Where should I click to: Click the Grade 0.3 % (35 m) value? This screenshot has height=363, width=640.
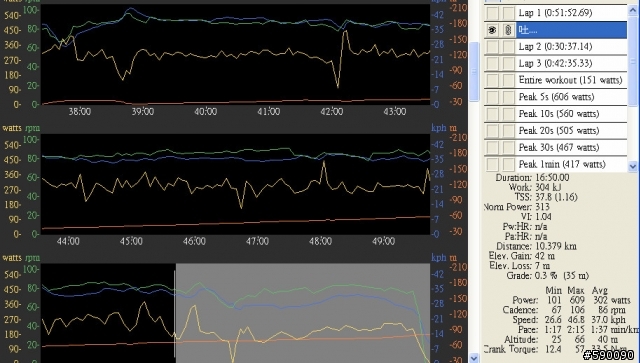click(562, 276)
